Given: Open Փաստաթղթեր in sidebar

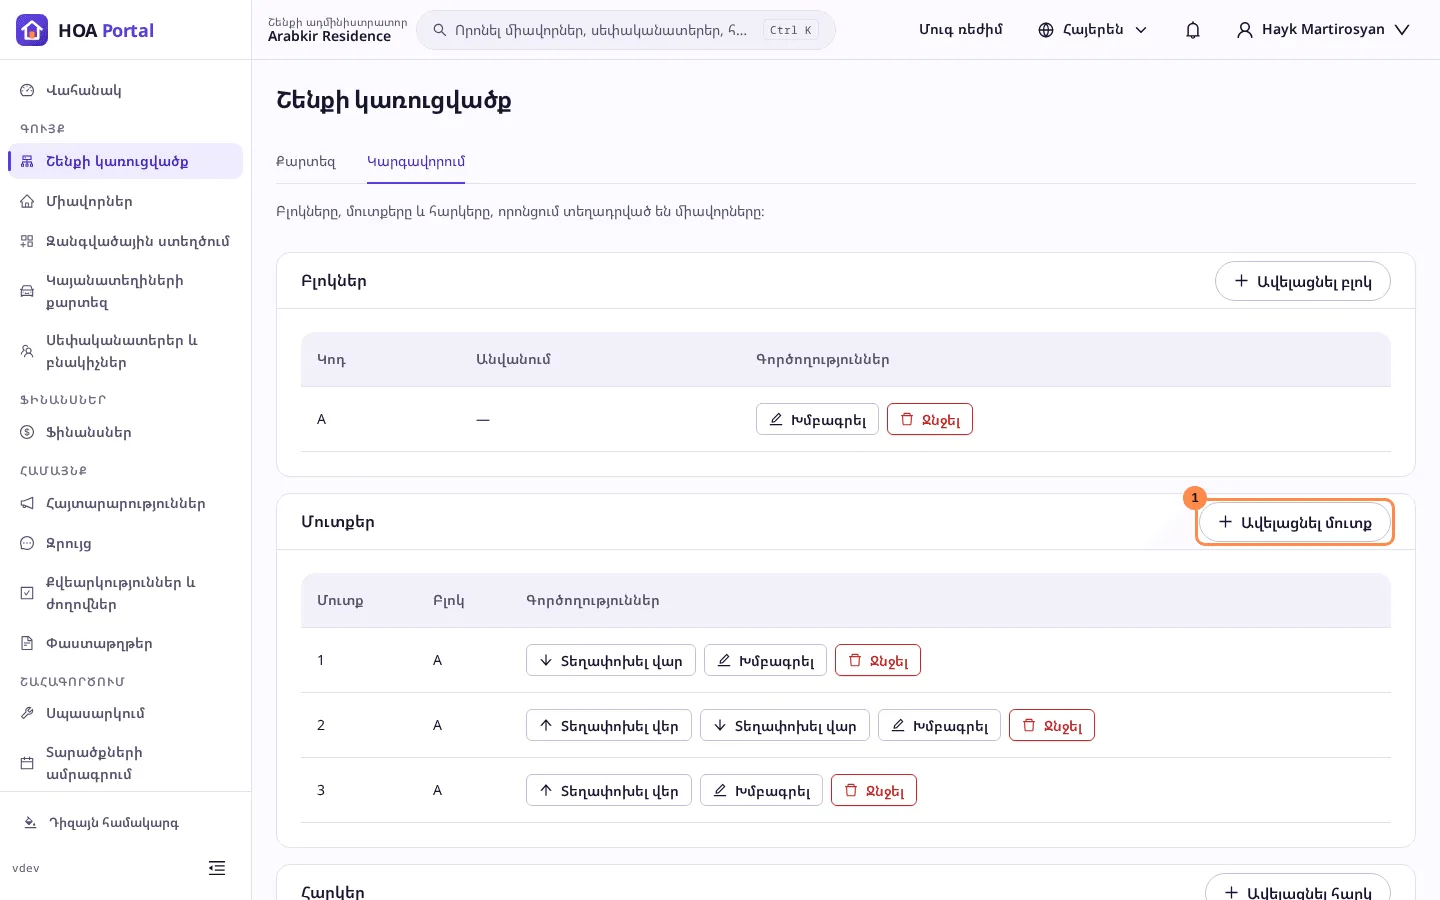Looking at the screenshot, I should click(x=125, y=643).
